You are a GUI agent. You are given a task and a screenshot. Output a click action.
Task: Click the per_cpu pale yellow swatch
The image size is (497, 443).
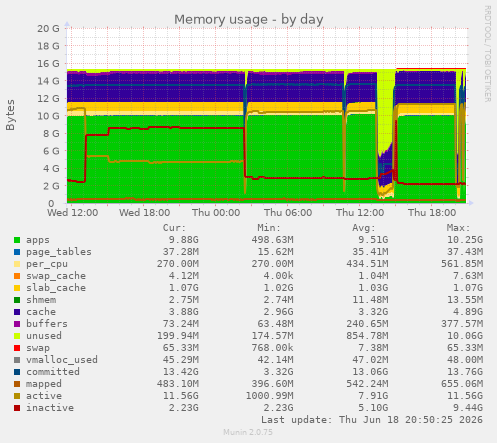[17, 264]
